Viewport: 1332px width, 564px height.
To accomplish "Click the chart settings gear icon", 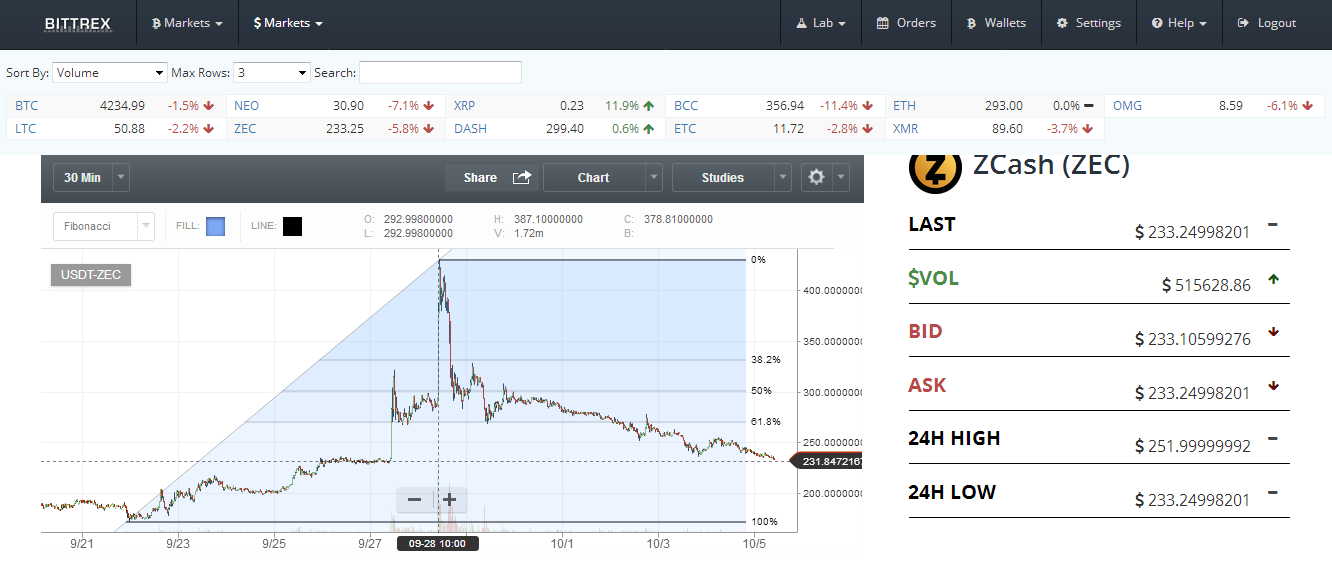I will pyautogui.click(x=817, y=178).
